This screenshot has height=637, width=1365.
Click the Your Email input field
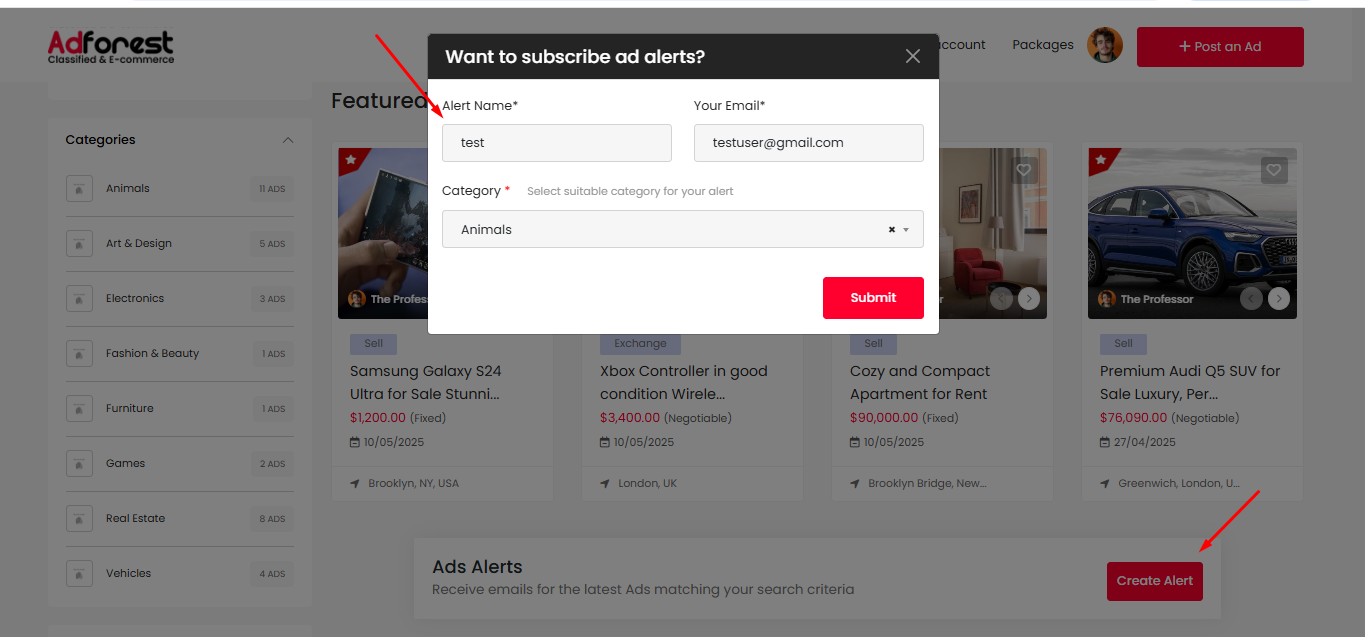[808, 143]
